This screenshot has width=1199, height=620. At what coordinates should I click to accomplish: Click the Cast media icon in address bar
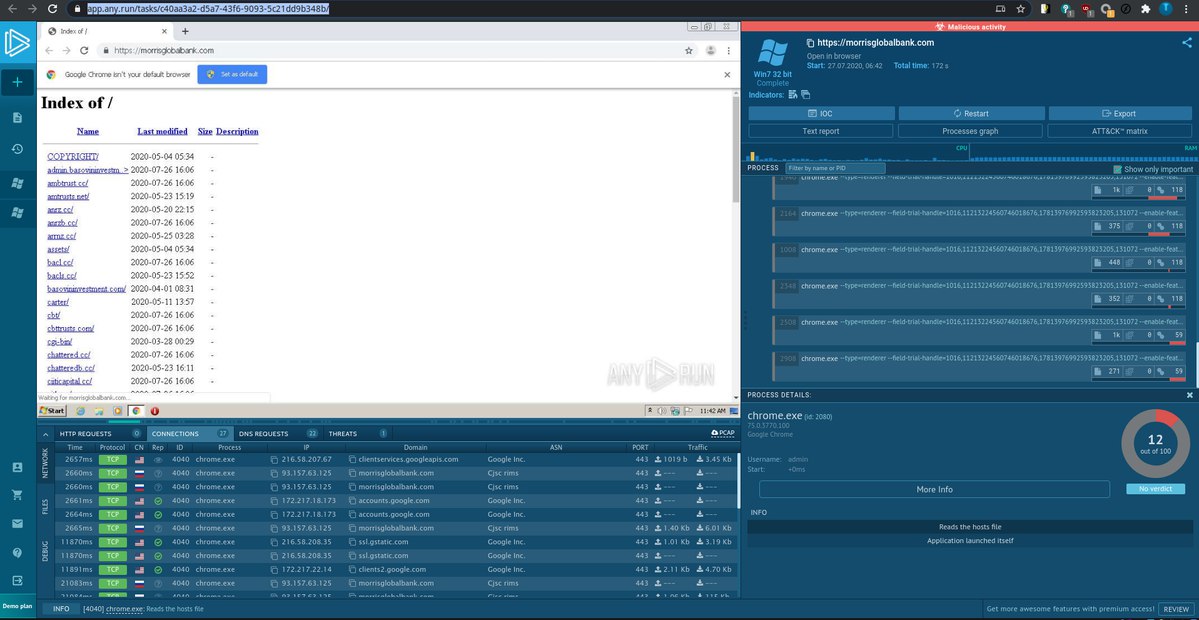click(x=1001, y=9)
